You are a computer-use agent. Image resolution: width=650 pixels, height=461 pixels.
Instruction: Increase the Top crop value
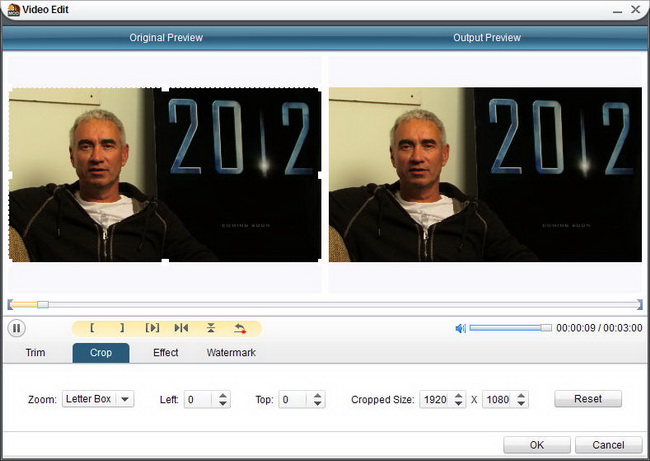tap(318, 395)
